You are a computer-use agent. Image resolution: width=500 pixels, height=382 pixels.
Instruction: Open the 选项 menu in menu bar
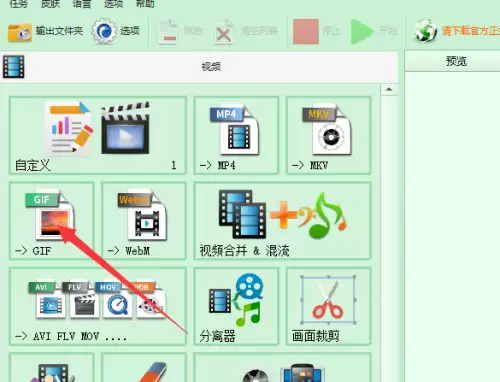pos(113,4)
